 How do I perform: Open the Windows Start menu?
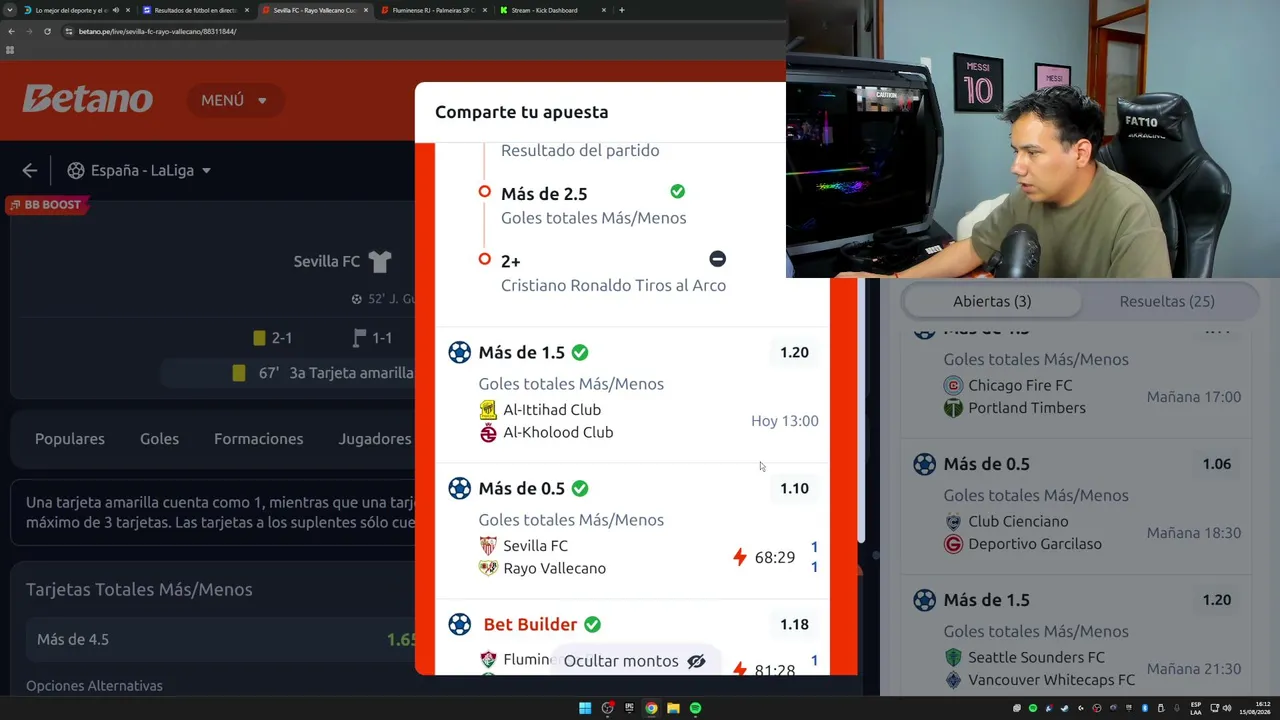585,709
